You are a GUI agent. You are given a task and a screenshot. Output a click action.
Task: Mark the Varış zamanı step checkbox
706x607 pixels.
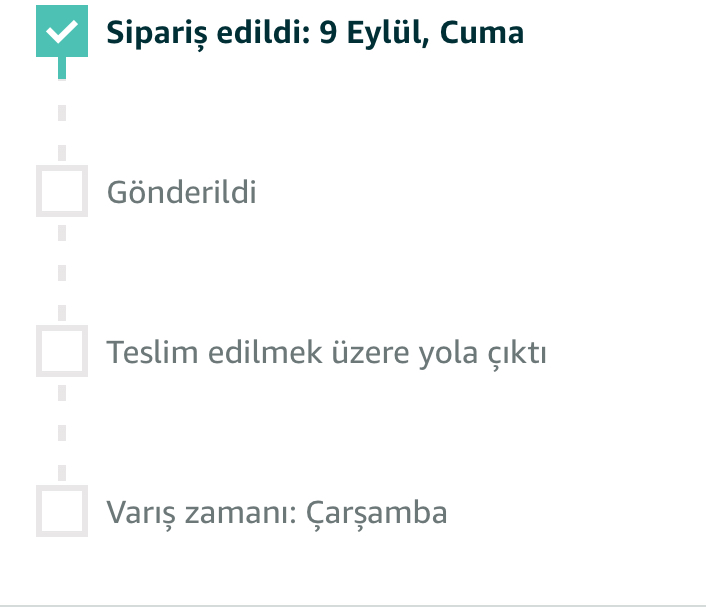[62, 511]
